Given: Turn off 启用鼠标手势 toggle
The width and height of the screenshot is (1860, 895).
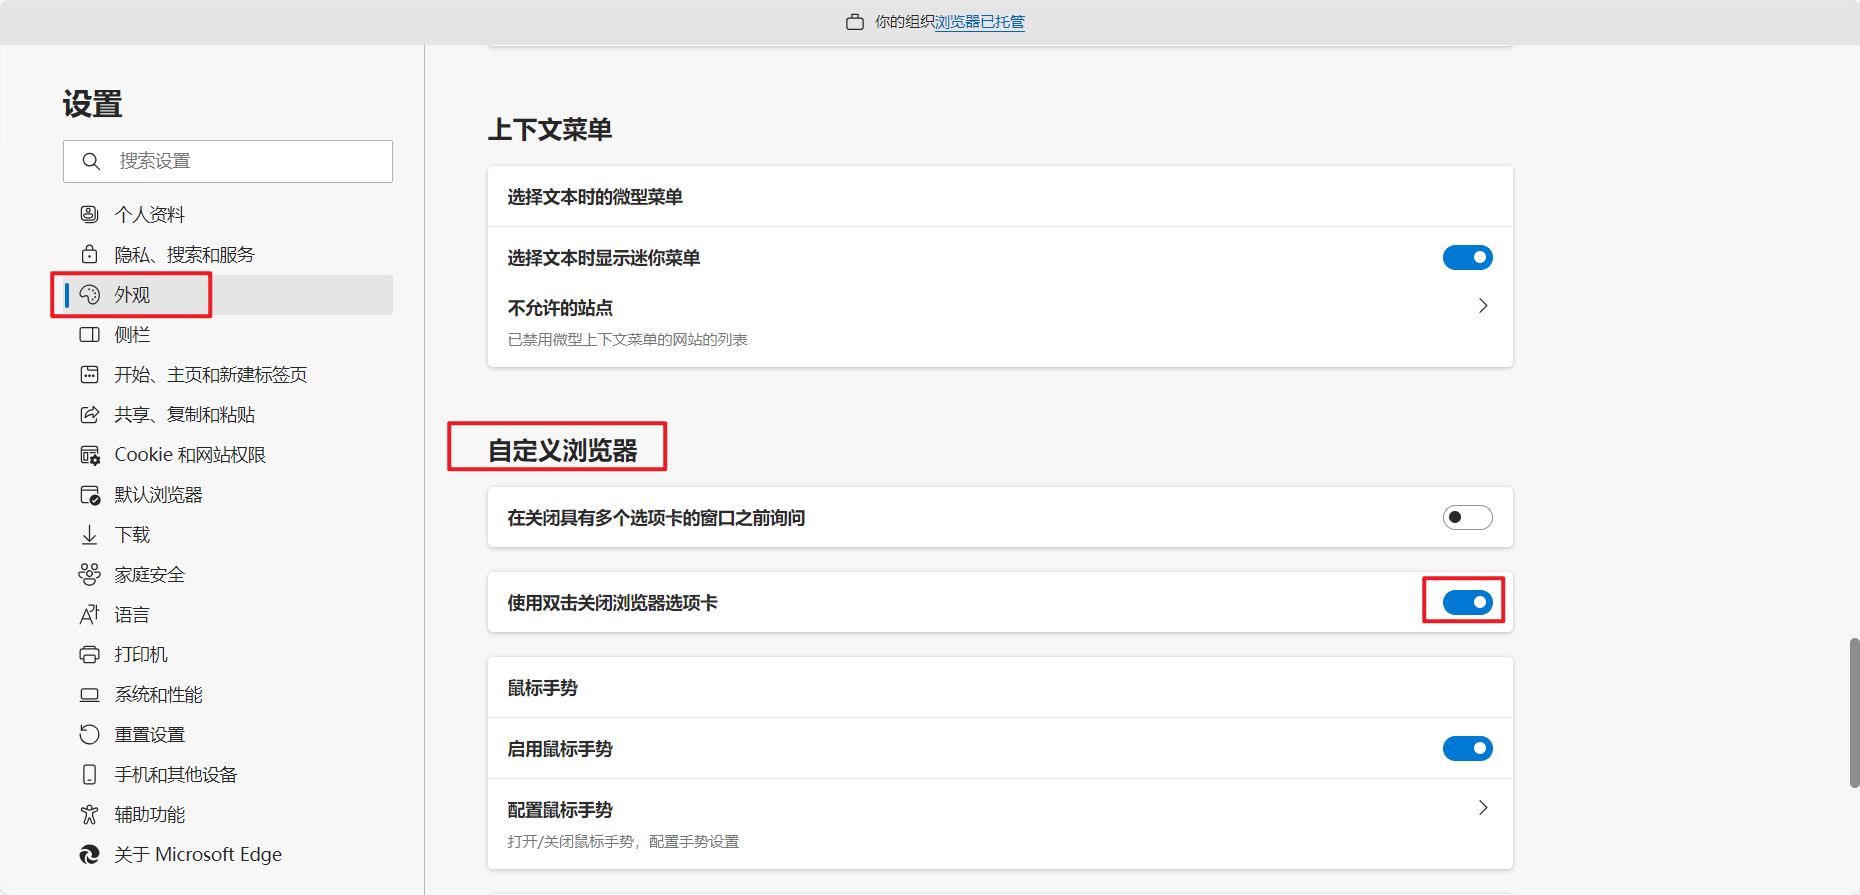Looking at the screenshot, I should coord(1467,748).
